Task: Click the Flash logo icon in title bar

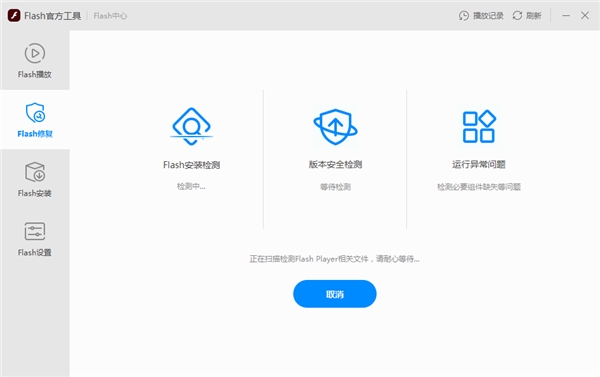Action: point(14,16)
